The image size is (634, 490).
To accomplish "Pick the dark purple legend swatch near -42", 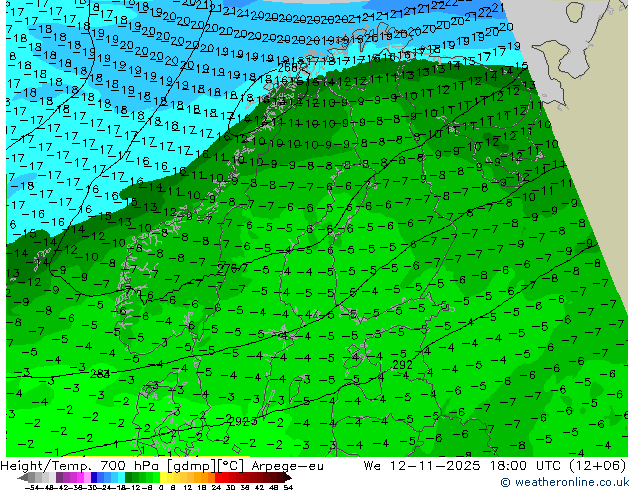I will click(x=59, y=478).
